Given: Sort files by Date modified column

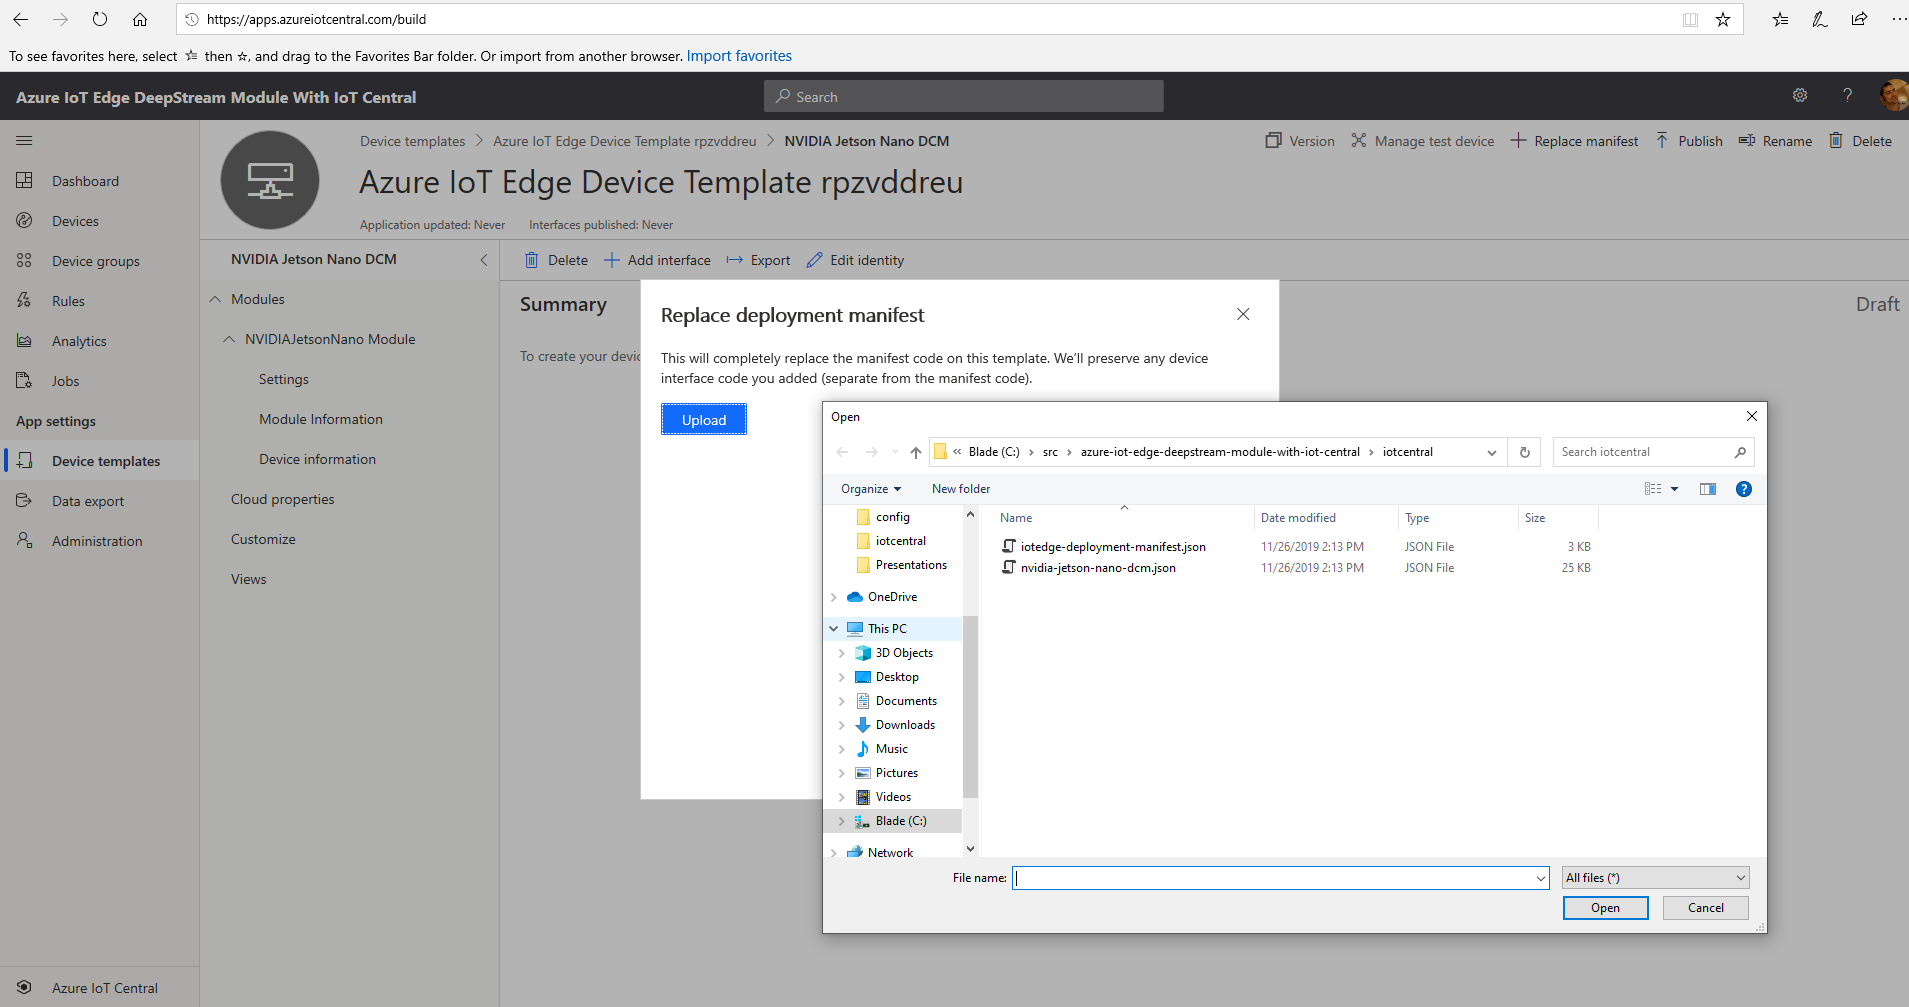Looking at the screenshot, I should 1298,518.
